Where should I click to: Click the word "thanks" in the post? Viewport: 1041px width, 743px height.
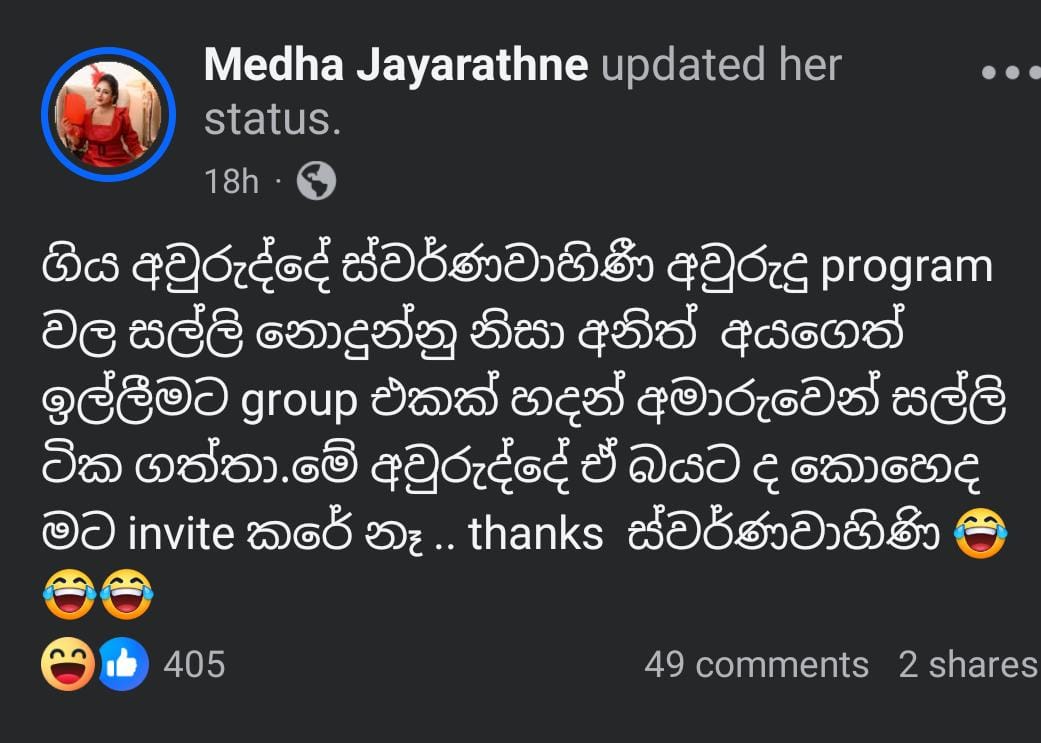pyautogui.click(x=536, y=534)
